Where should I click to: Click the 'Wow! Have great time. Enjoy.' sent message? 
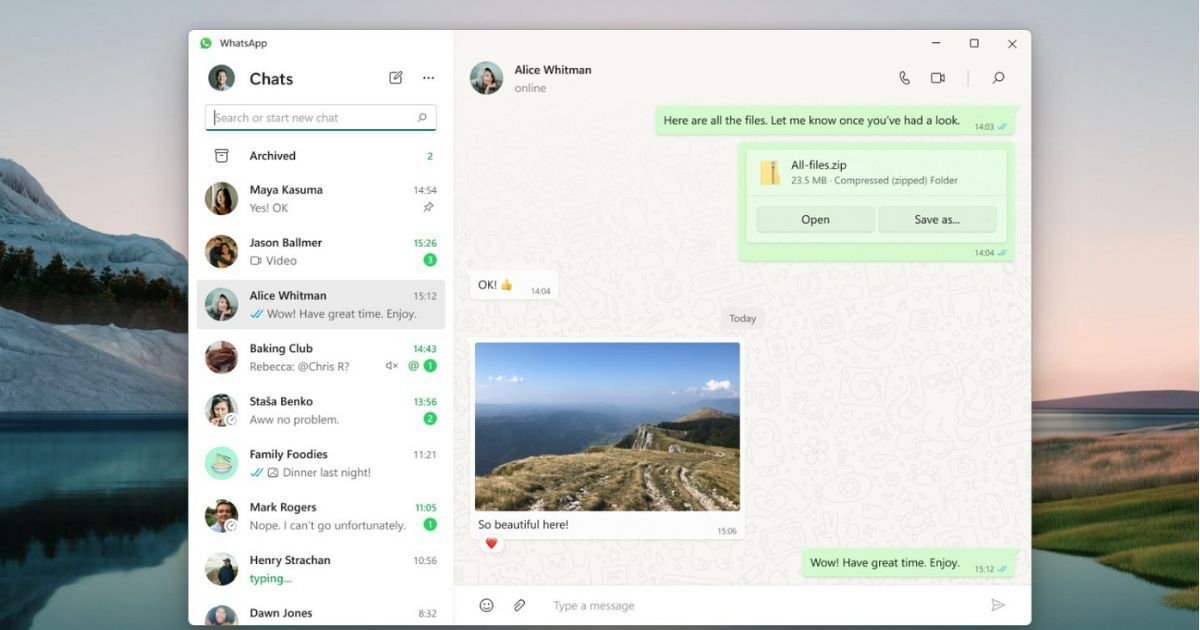coord(909,563)
